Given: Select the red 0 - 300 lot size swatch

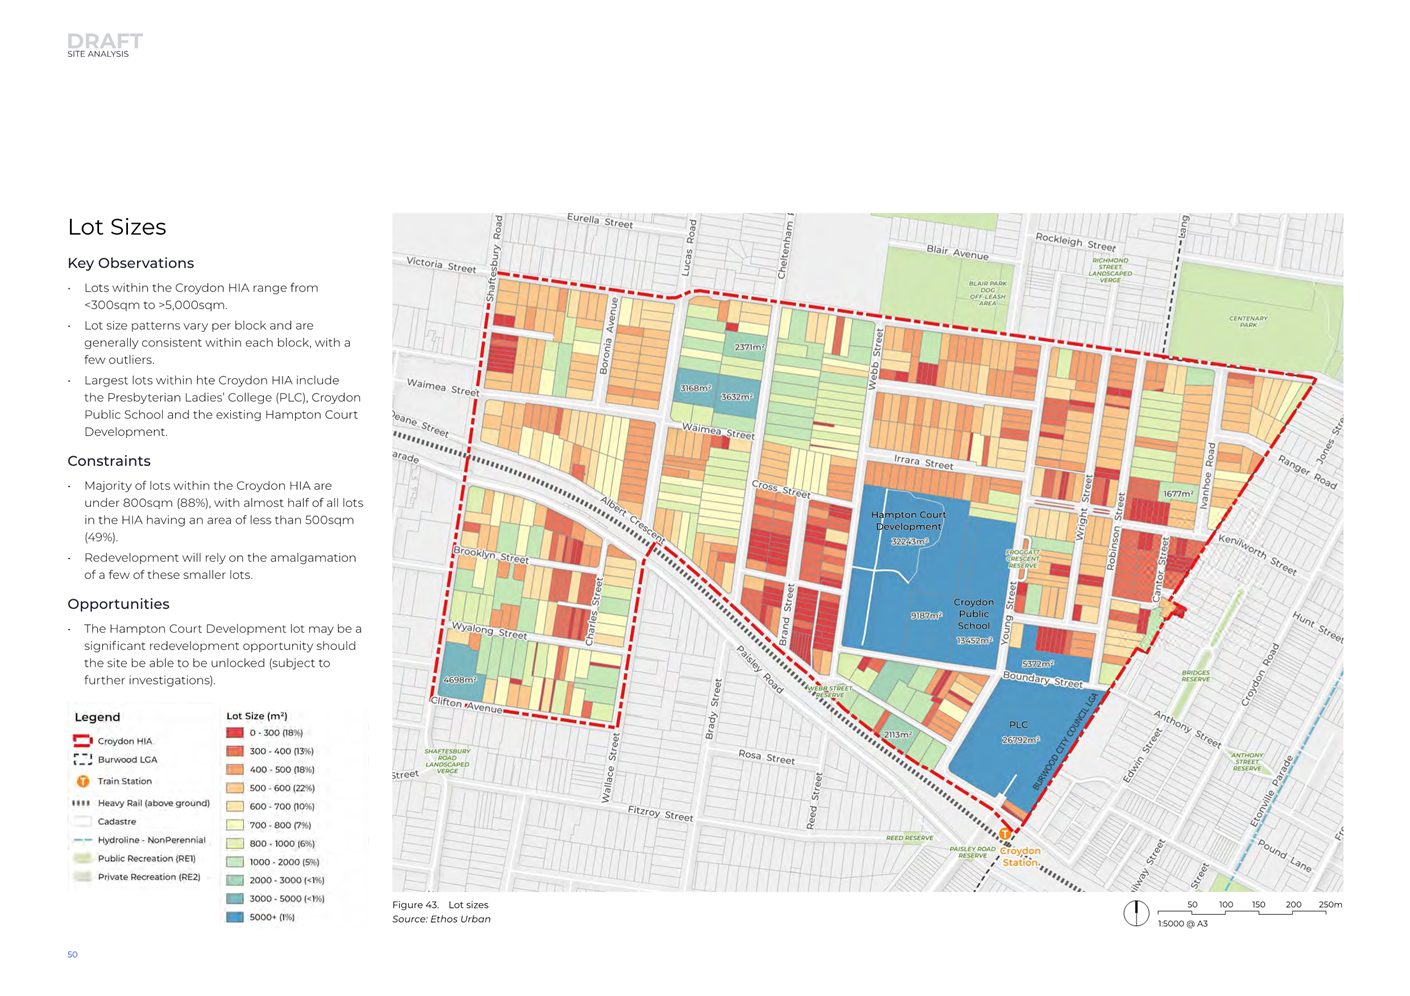Looking at the screenshot, I should point(235,733).
